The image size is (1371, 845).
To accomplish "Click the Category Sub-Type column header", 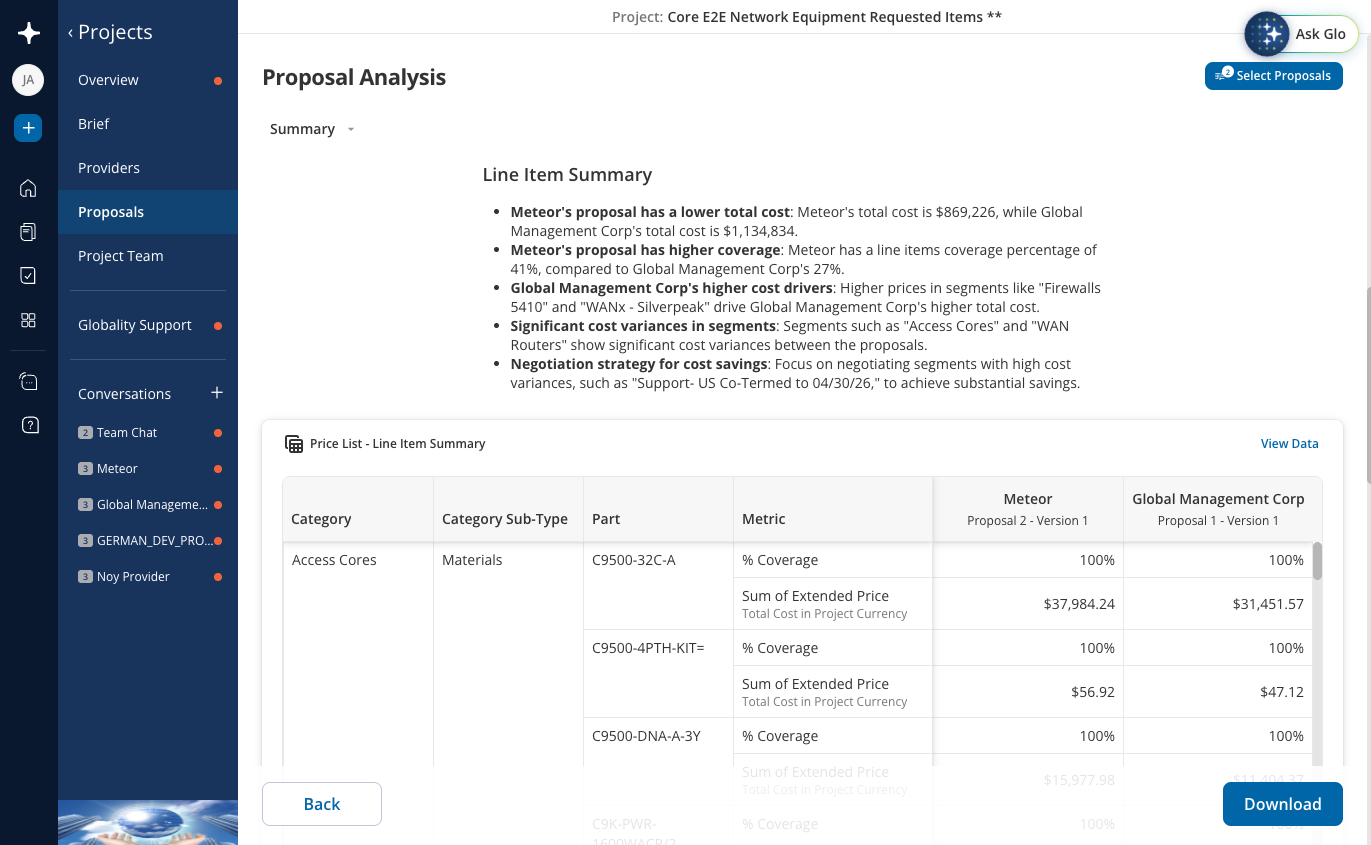I will click(x=508, y=510).
